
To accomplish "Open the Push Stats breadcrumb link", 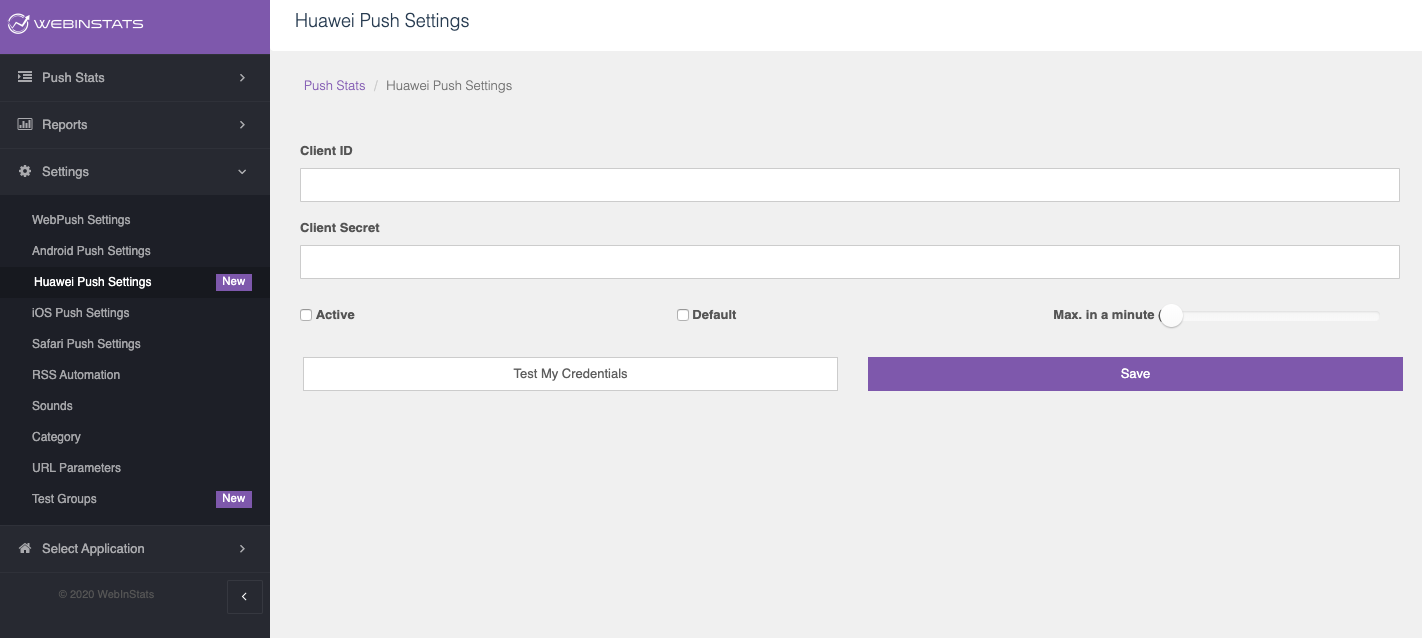I will click(334, 86).
